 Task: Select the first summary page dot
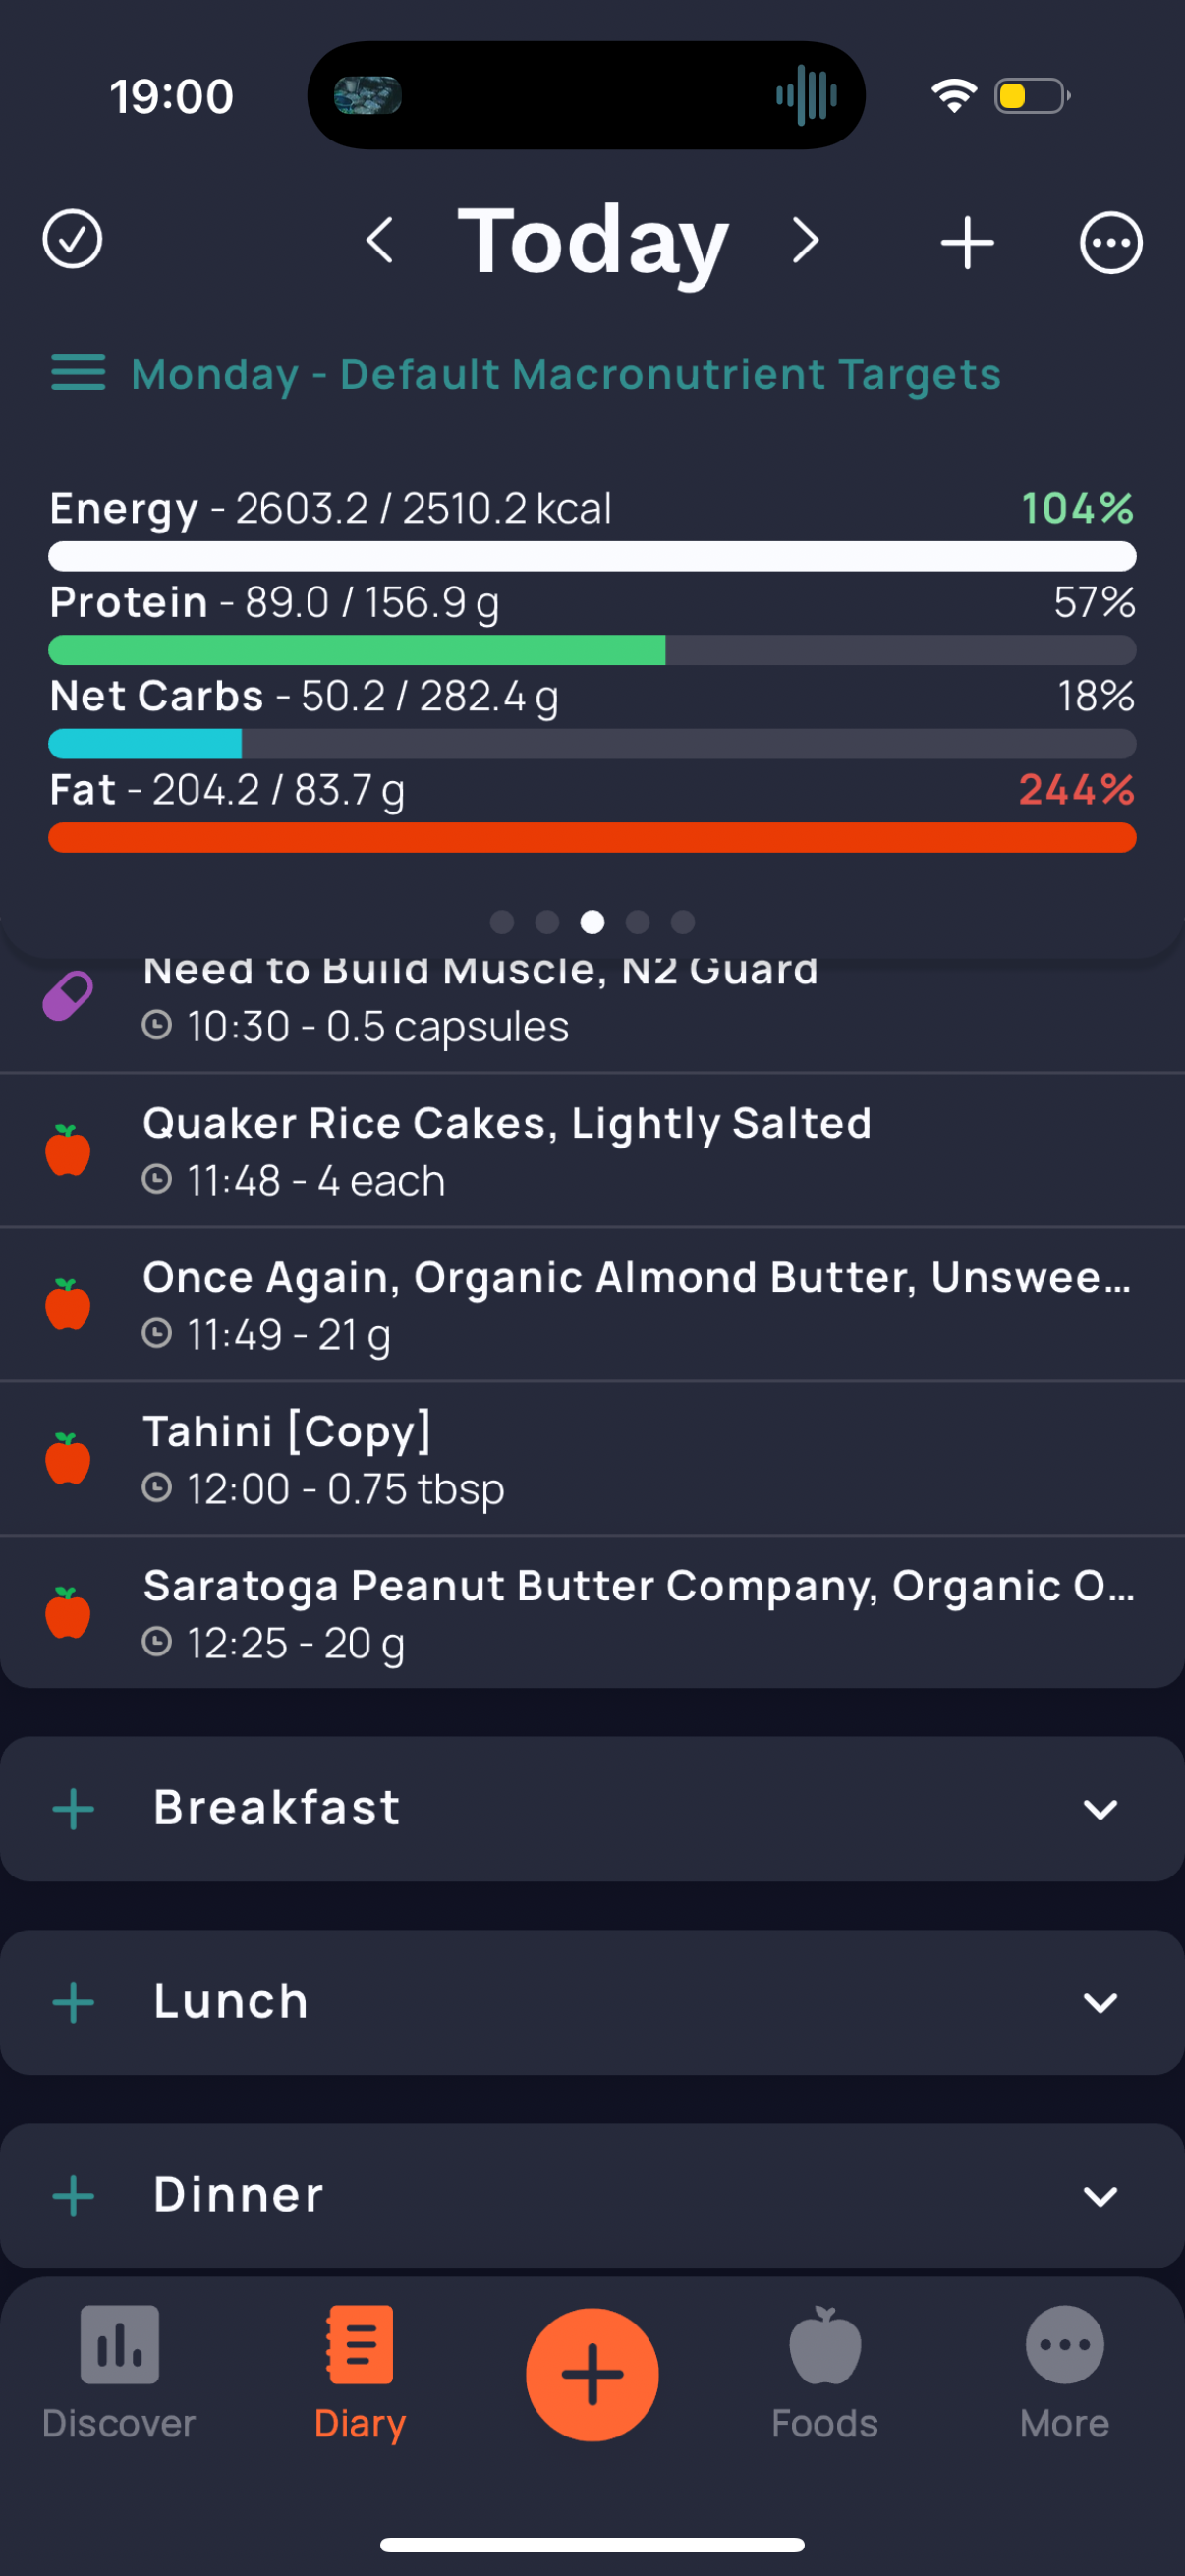[x=502, y=922]
